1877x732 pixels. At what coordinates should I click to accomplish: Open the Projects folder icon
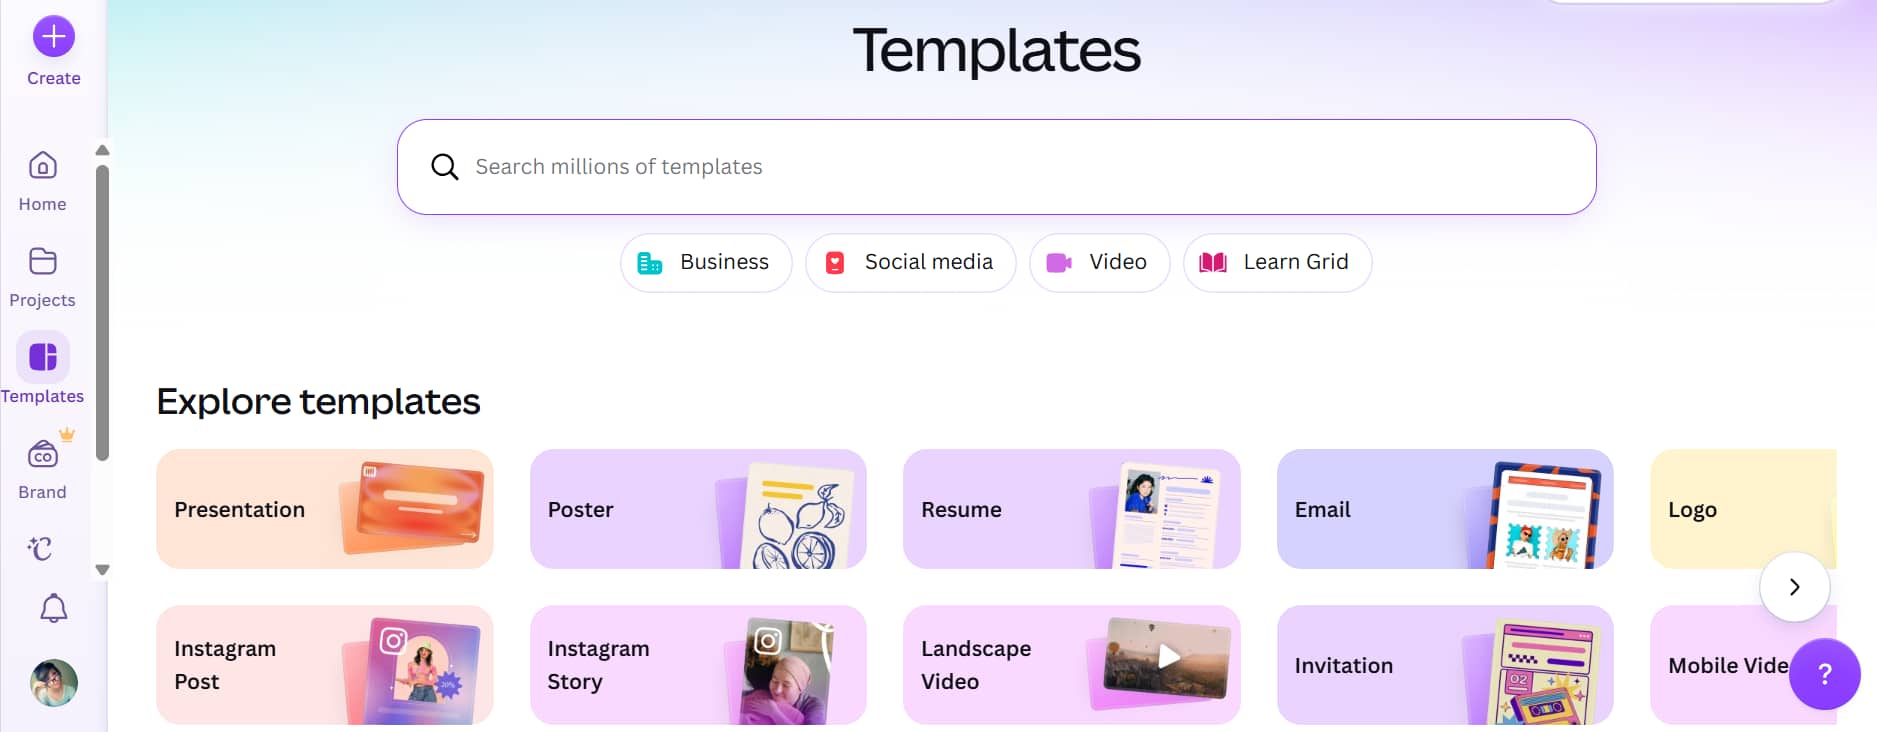[x=42, y=261]
